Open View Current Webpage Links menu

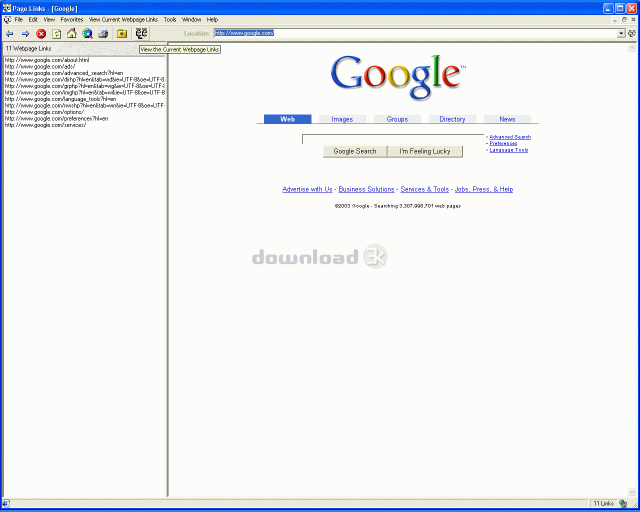point(123,20)
